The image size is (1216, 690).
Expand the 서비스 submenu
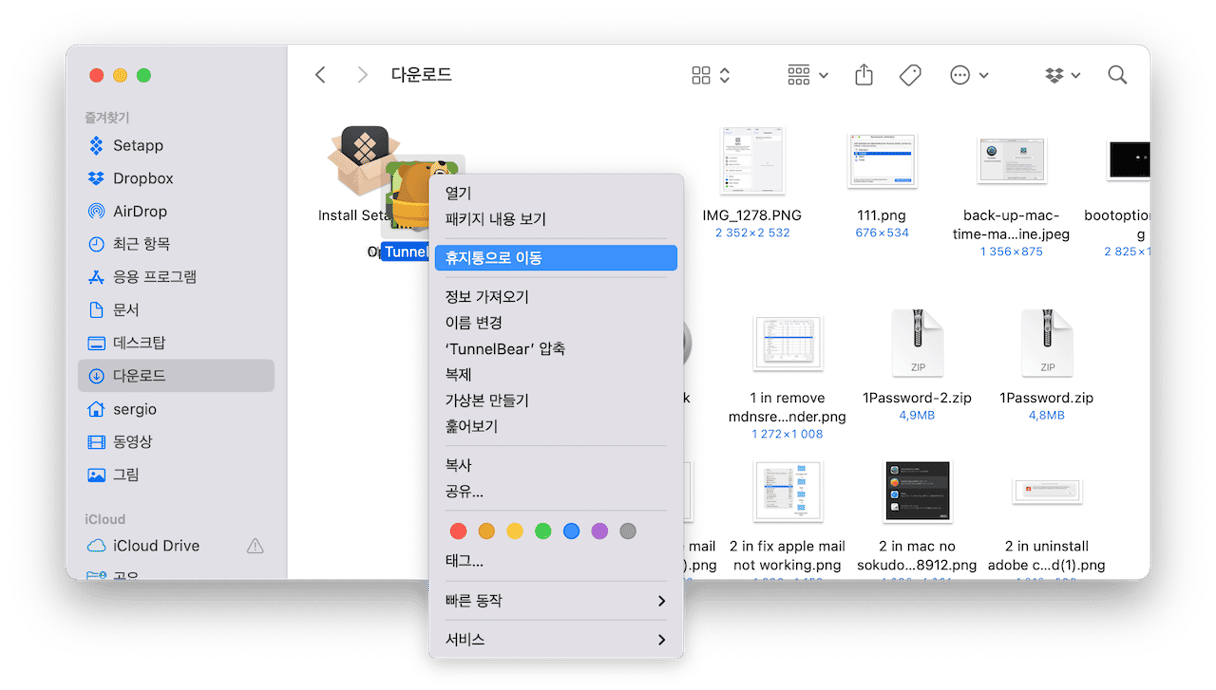tap(556, 640)
